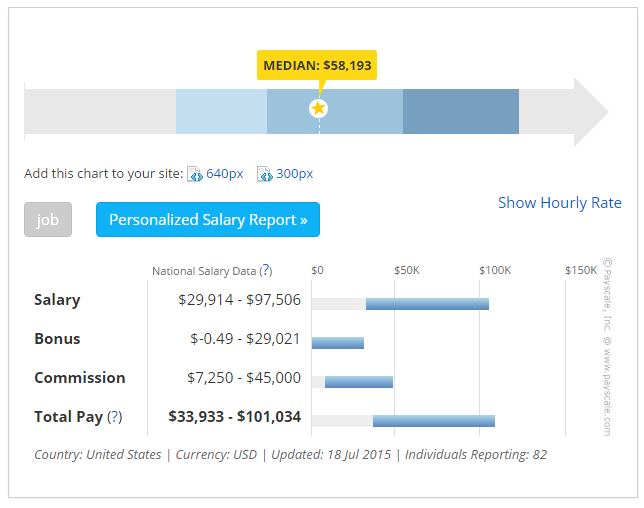644x508 pixels.
Task: Click the Updated: 18 Jul 2015 text
Action: tap(331, 455)
